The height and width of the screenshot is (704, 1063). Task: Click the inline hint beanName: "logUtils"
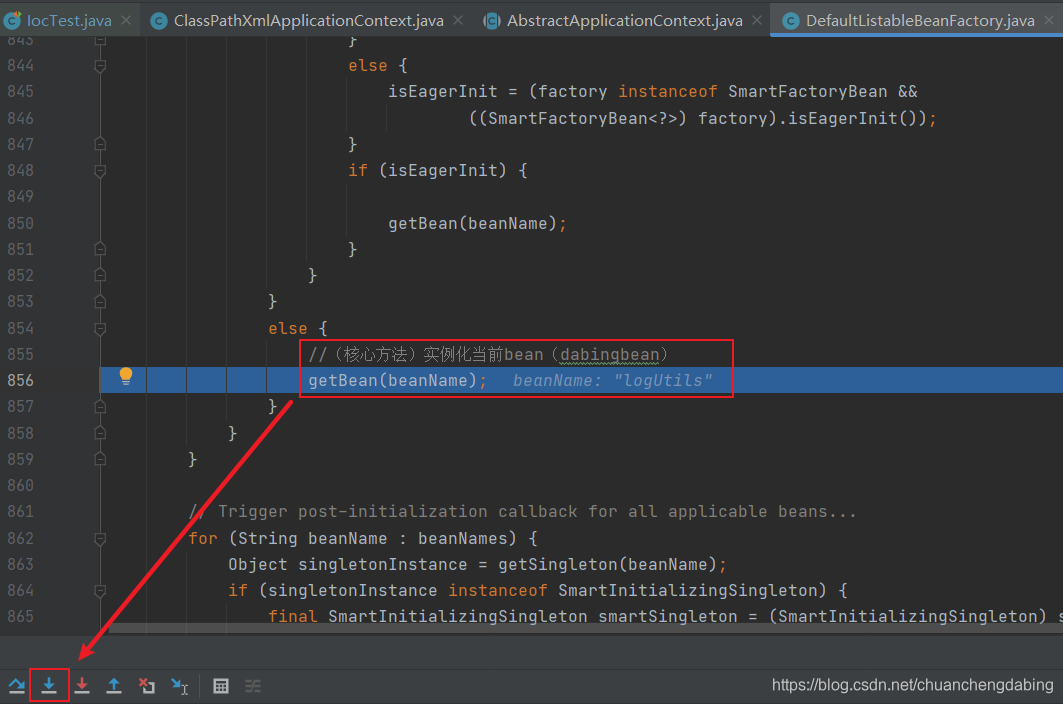click(x=612, y=380)
